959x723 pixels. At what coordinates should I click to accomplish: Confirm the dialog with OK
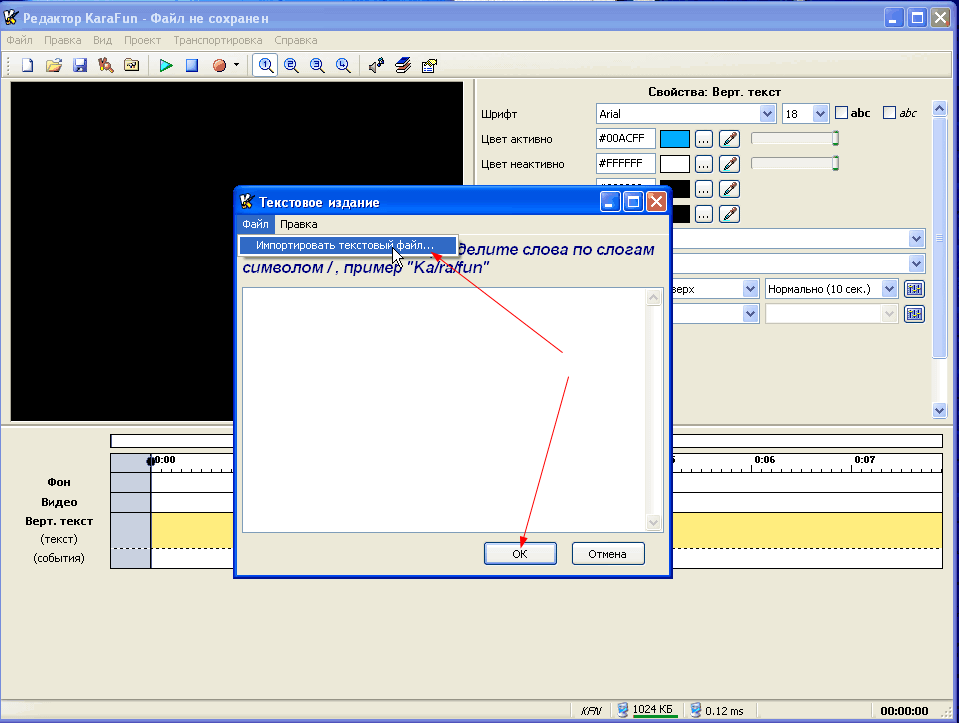pyautogui.click(x=520, y=554)
